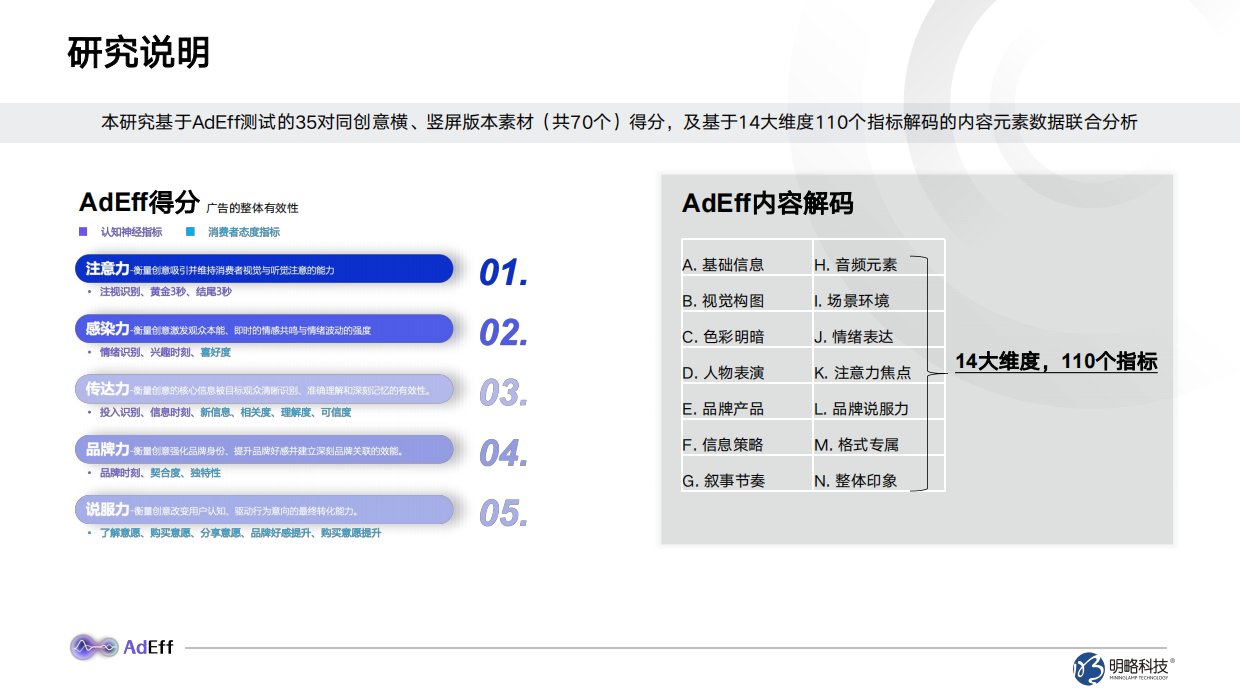
Task: Click the AdEff wave logo icon
Action: (95, 647)
